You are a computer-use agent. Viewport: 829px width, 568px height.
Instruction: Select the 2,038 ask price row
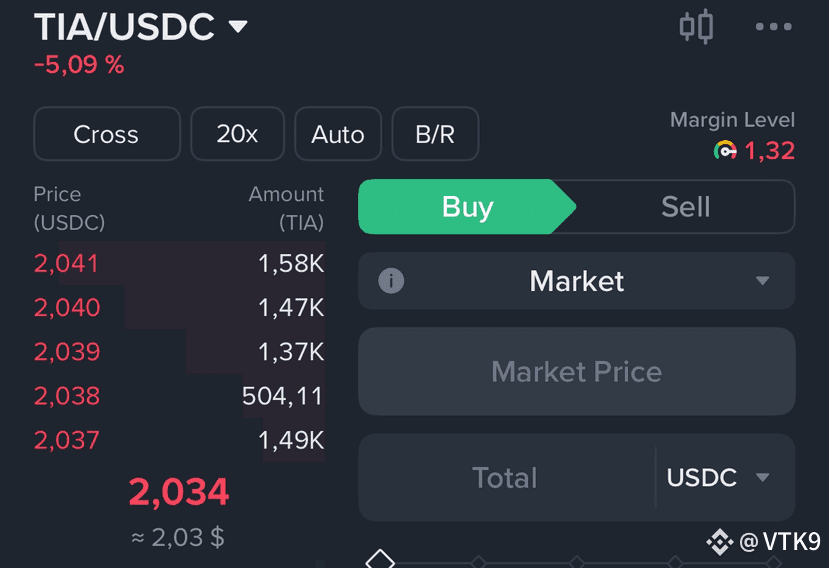coord(179,396)
